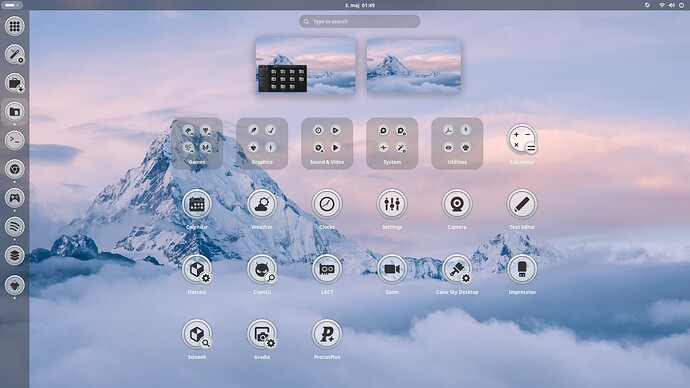The image size is (690, 388).
Task: Open the Calculator app
Action: point(522,139)
